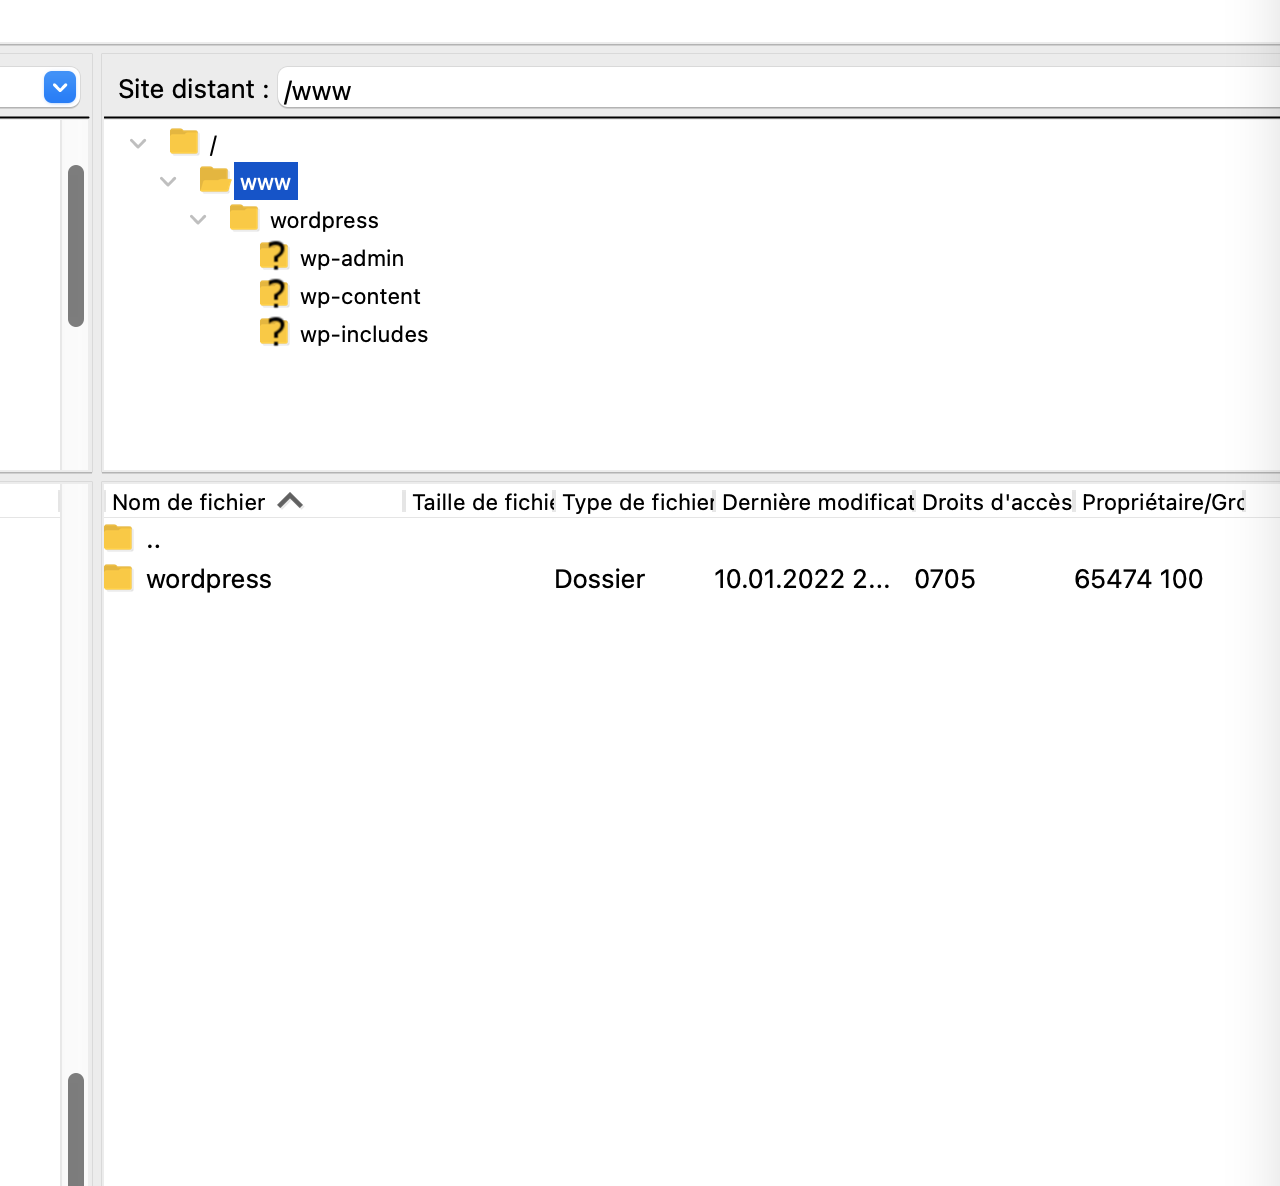Click the local tree vertical scrollbar
The image size is (1280, 1186).
(x=76, y=246)
